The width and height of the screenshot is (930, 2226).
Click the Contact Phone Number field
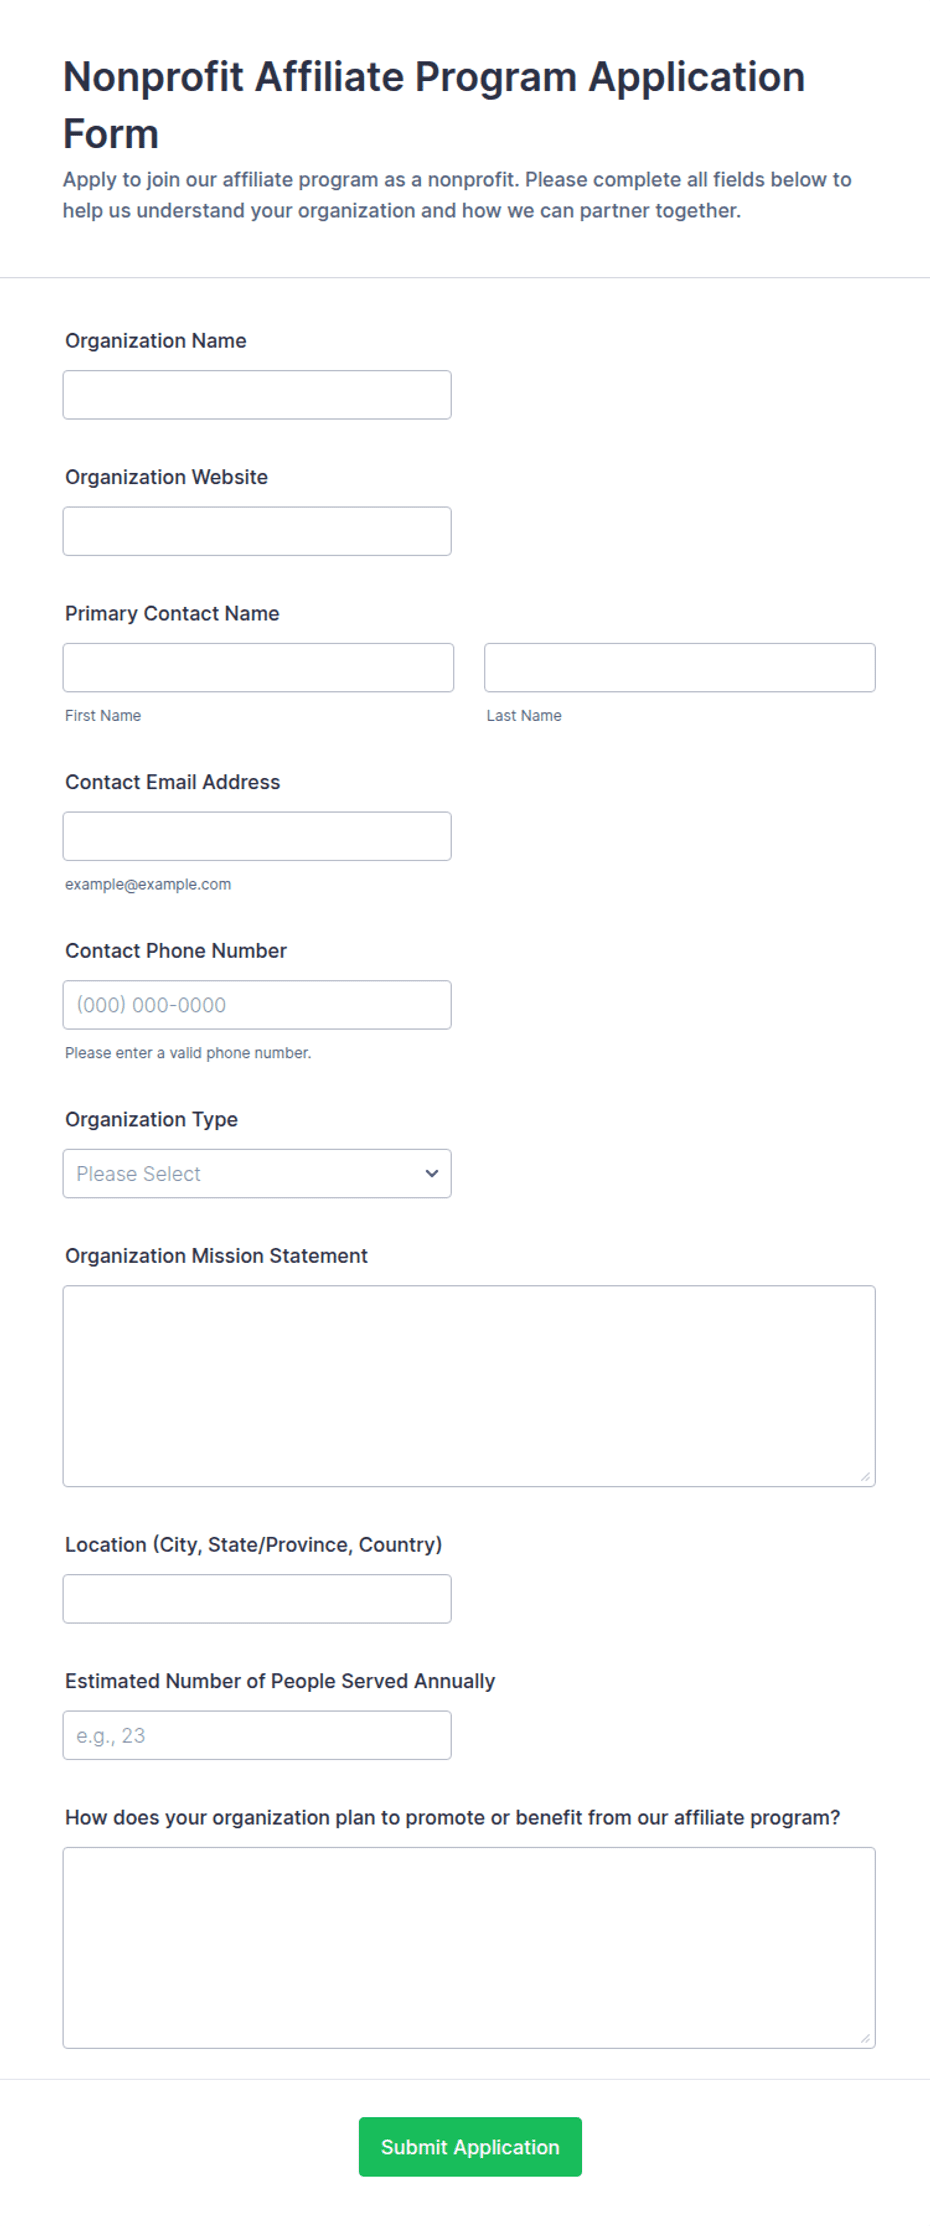257,1005
